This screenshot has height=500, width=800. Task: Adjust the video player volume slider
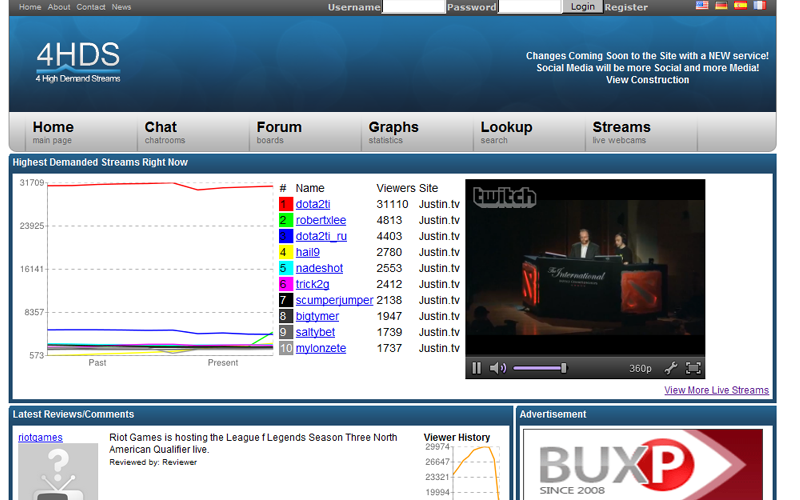tap(540, 368)
